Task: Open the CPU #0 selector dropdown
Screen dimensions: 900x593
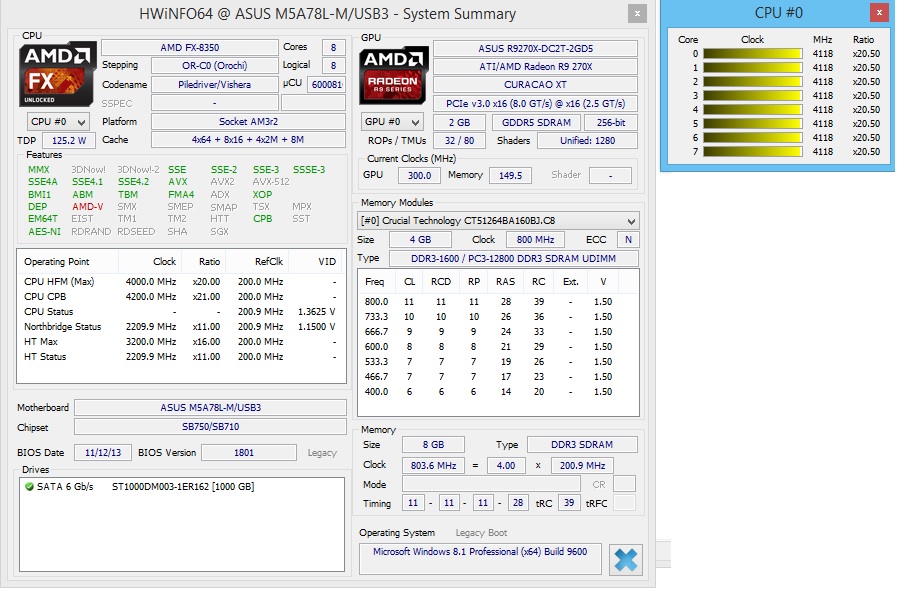Action: [58, 122]
